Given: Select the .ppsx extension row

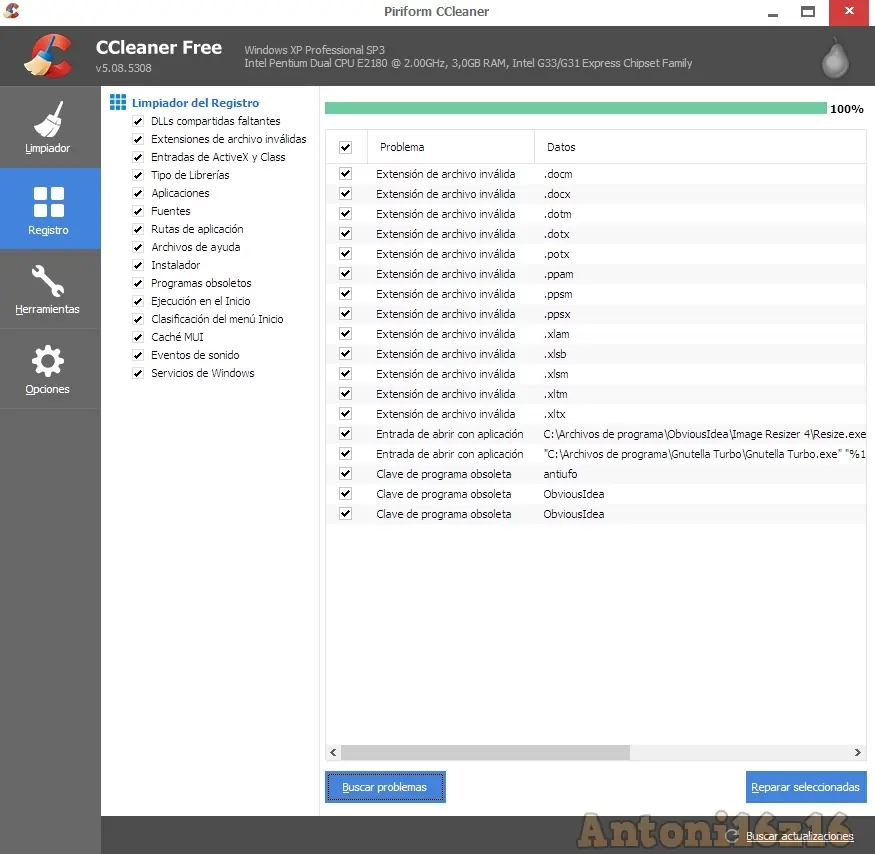Looking at the screenshot, I should click(x=596, y=314).
